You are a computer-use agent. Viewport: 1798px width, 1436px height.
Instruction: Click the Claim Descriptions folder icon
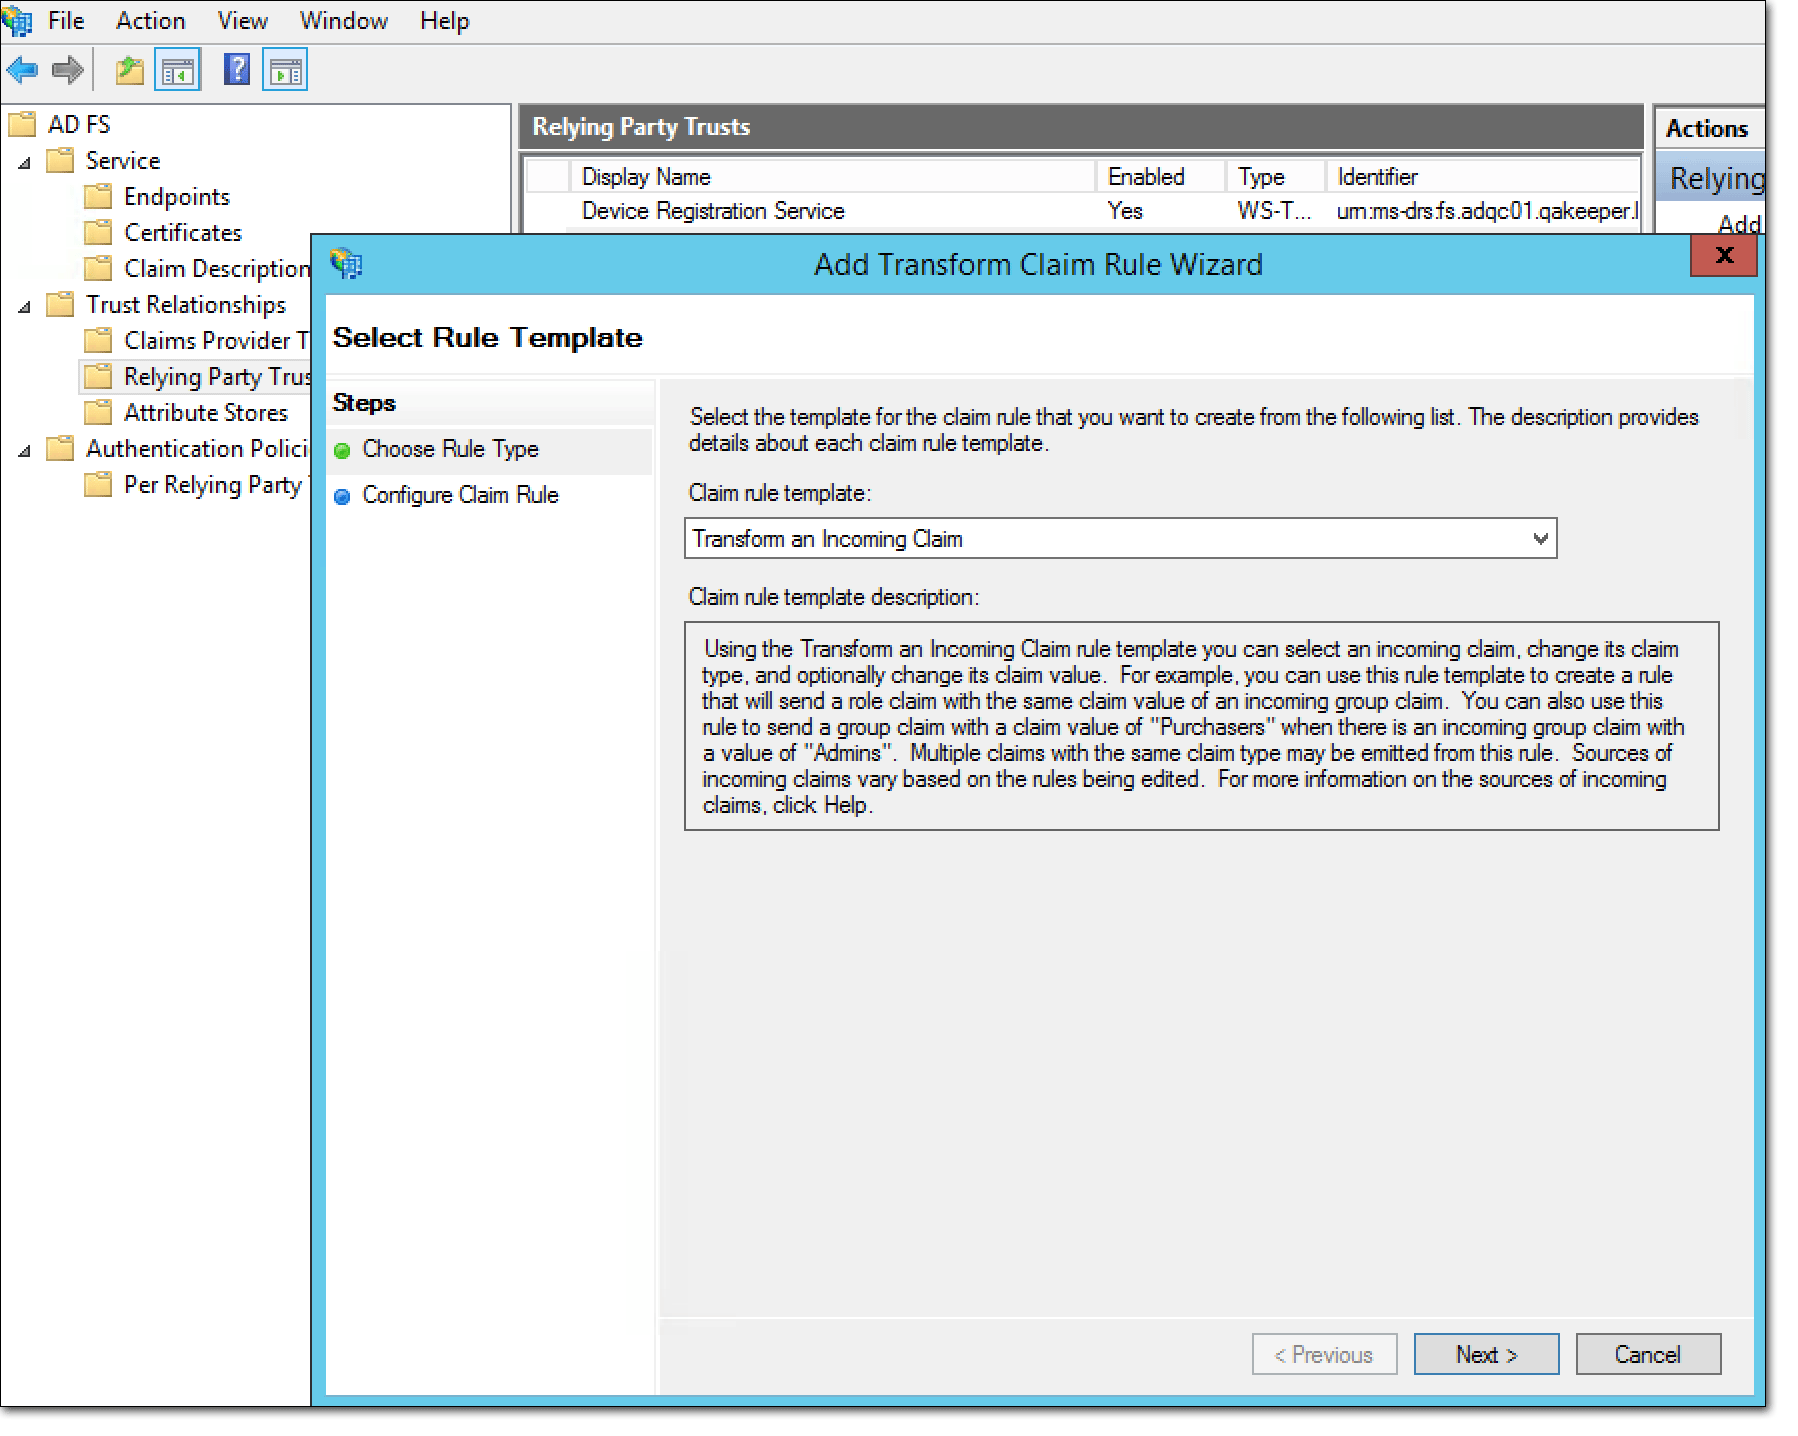click(x=99, y=268)
